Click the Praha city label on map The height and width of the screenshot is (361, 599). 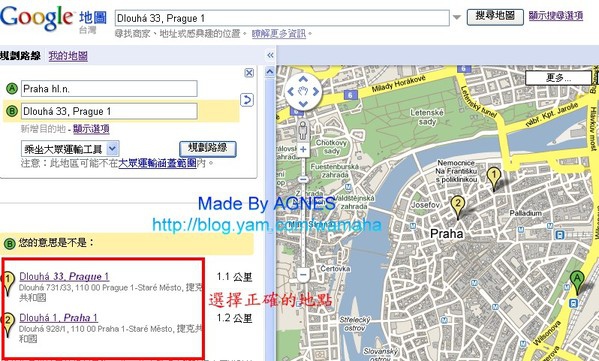(x=447, y=233)
